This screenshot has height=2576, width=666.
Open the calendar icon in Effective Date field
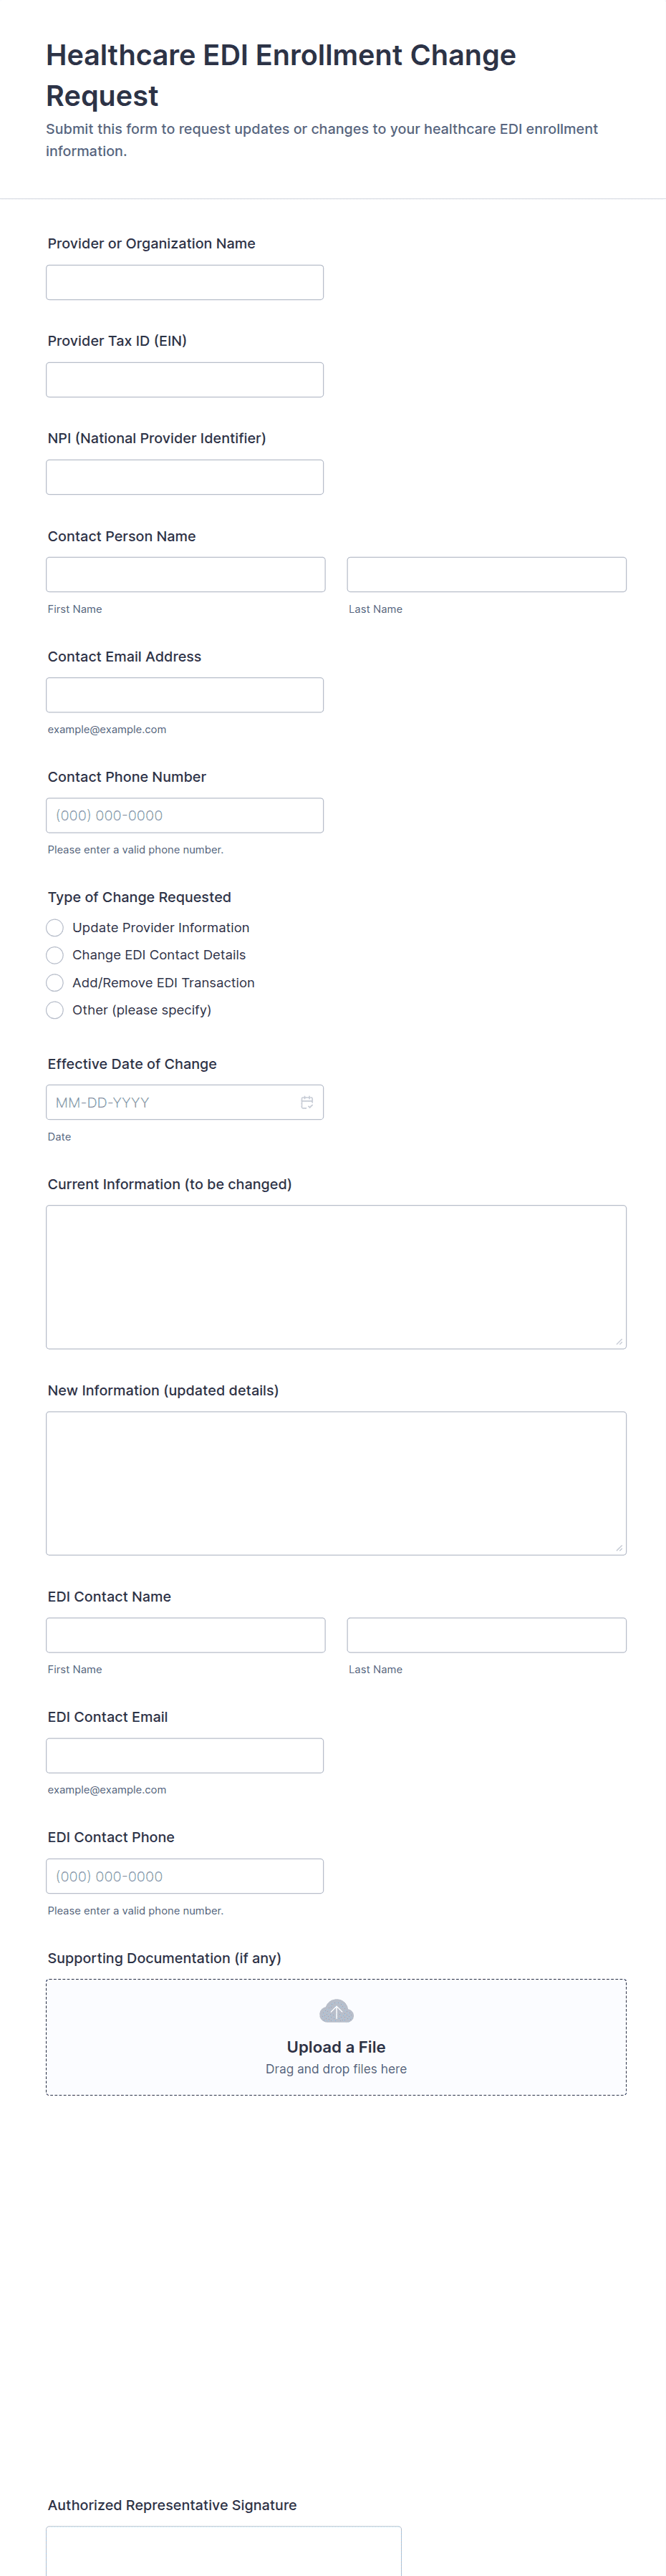(x=307, y=1102)
